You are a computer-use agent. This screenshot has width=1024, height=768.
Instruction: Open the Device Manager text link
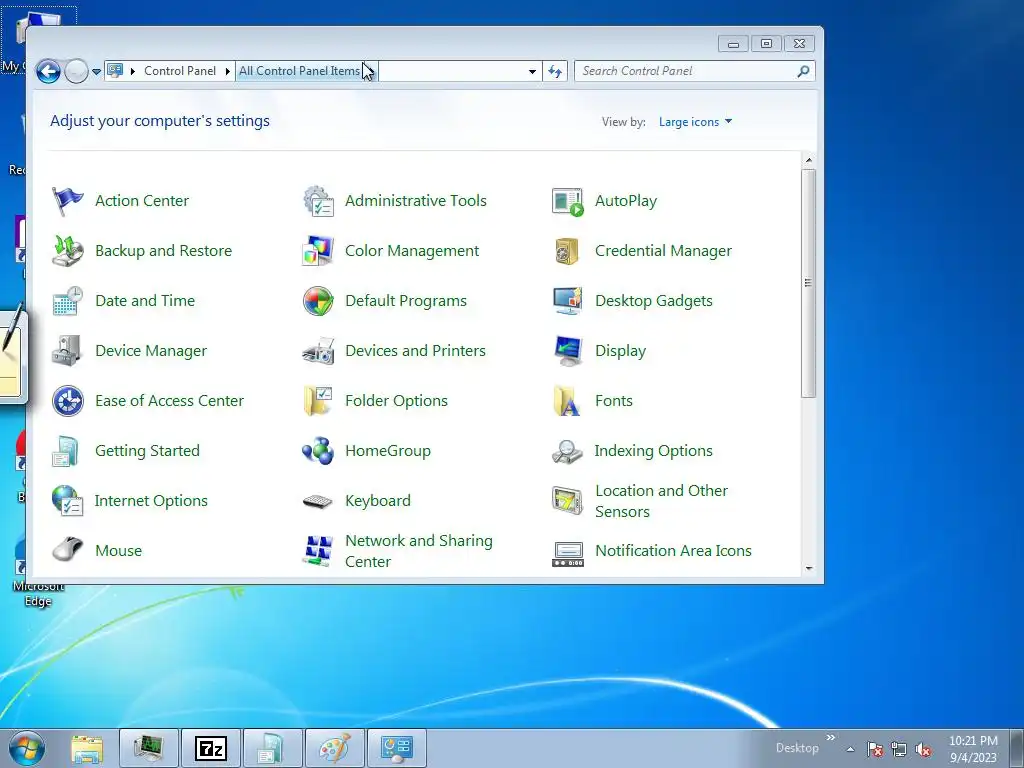click(151, 351)
